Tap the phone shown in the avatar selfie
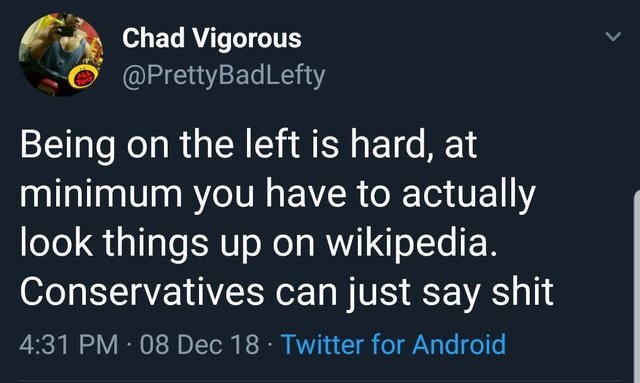The width and height of the screenshot is (640, 383). coord(64,31)
